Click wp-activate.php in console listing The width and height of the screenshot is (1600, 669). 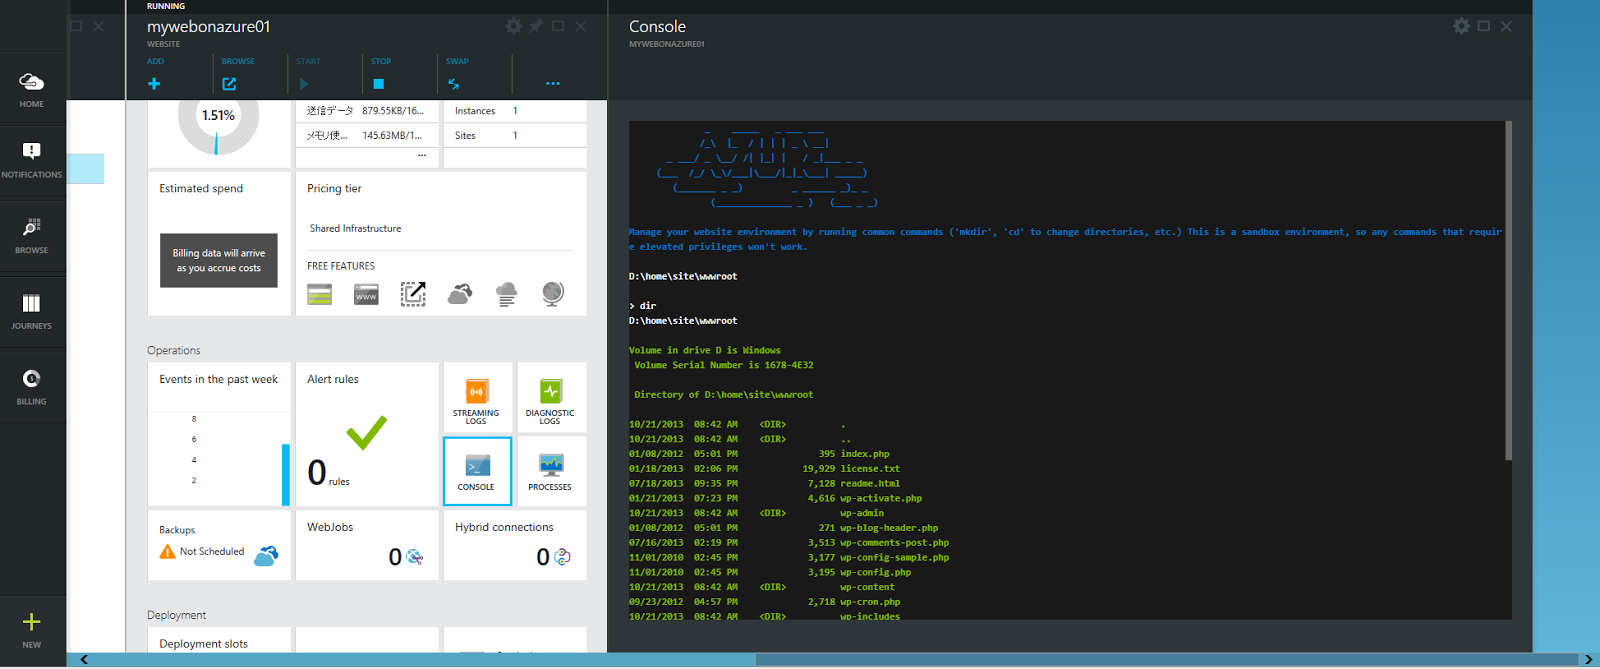[881, 498]
